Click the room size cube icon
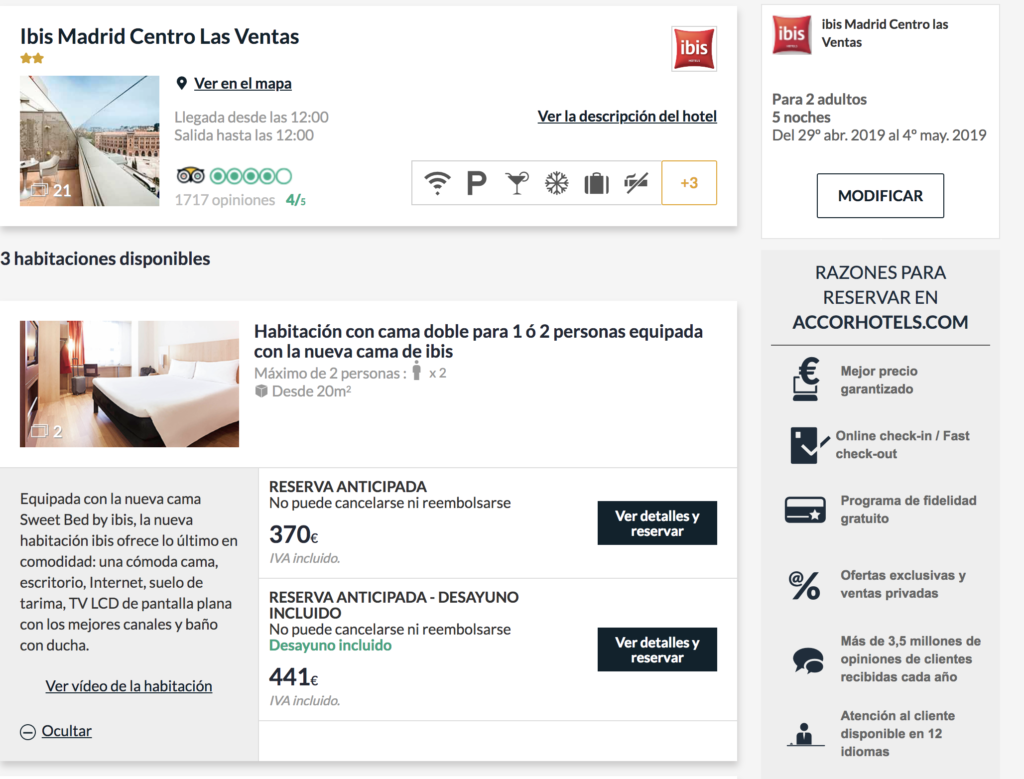Viewport: 1024px width, 779px height. pos(261,391)
